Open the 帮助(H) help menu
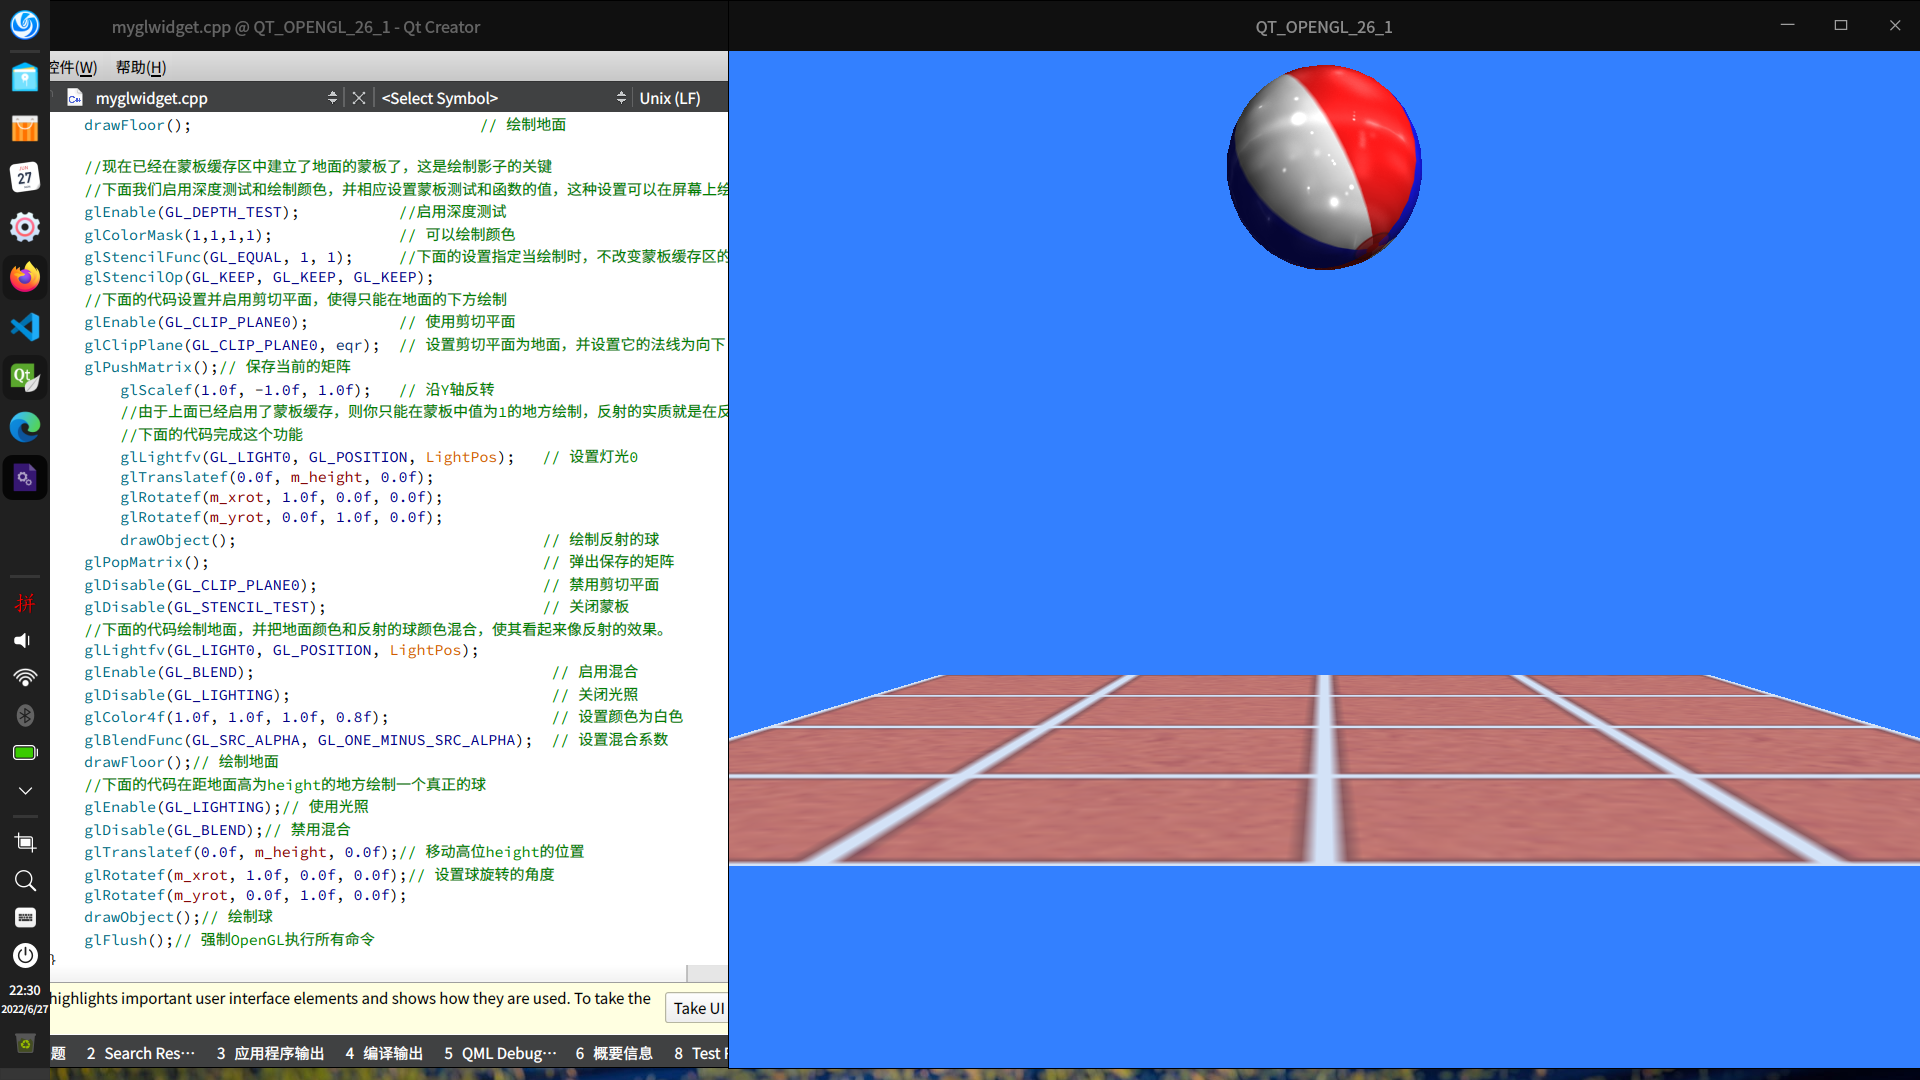 click(141, 67)
